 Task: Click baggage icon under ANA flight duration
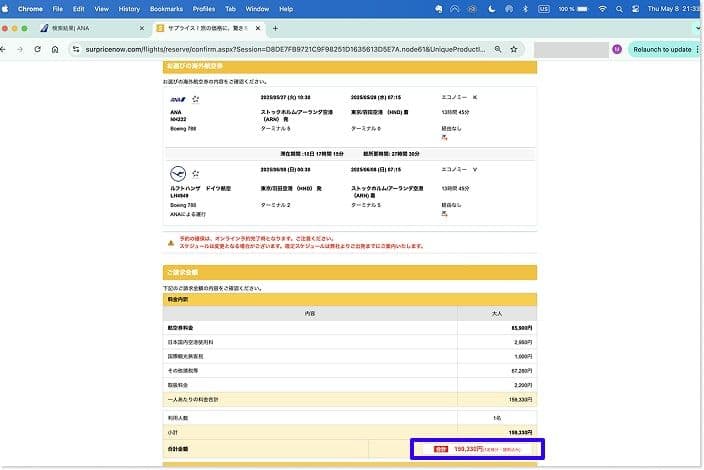(x=443, y=138)
